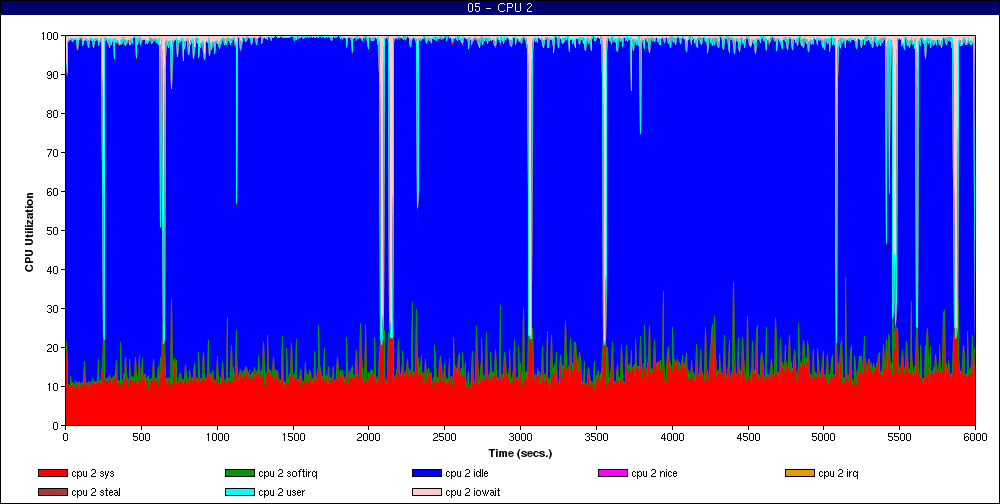Click the blue cpu 2 idle legend swatch
Image resolution: width=1000 pixels, height=504 pixels.
(x=426, y=473)
